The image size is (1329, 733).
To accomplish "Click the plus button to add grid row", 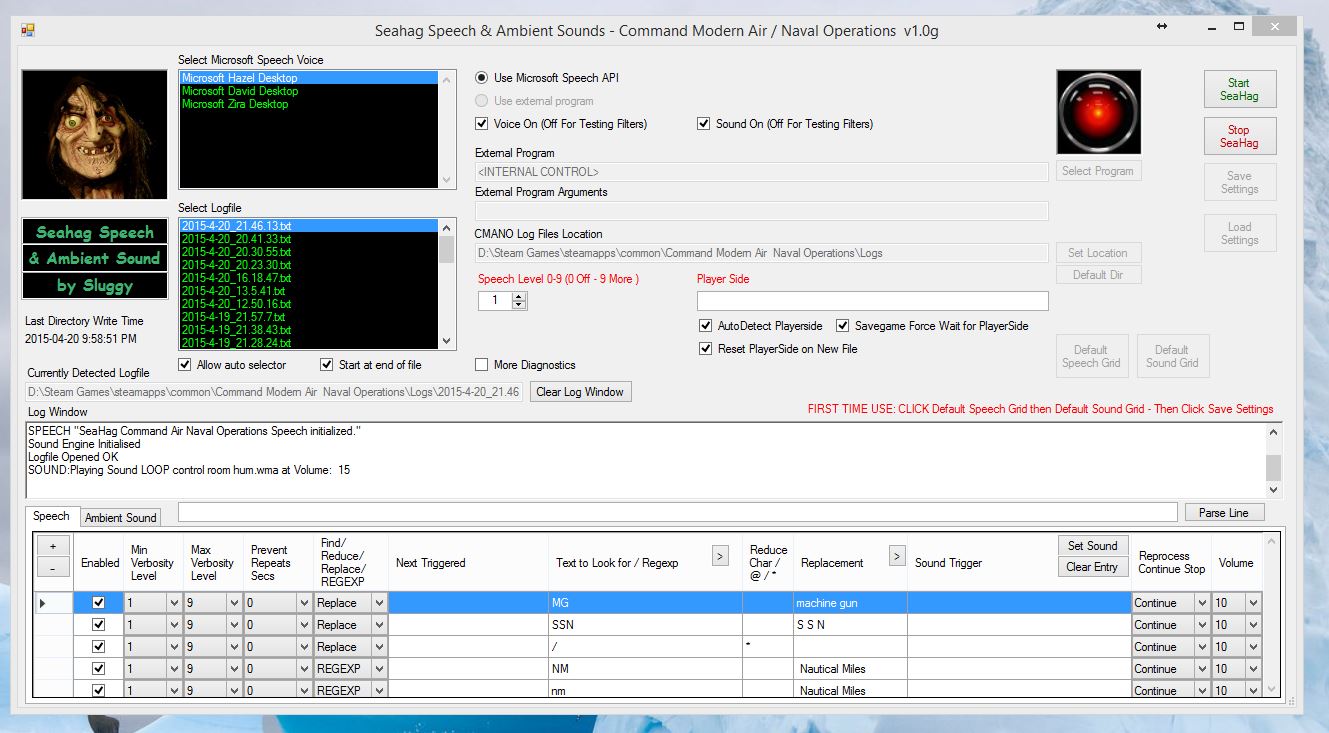I will click(x=53, y=546).
